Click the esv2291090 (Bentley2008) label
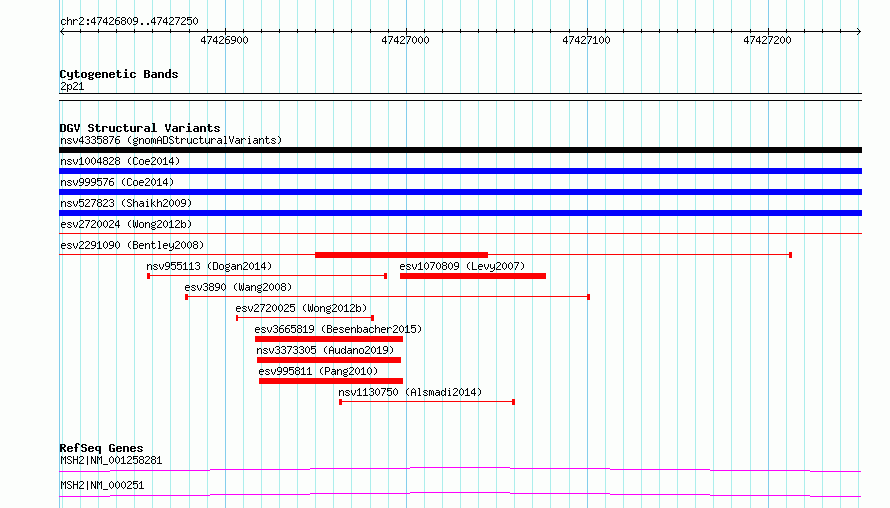Image resolution: width=890 pixels, height=508 pixels. (x=132, y=245)
